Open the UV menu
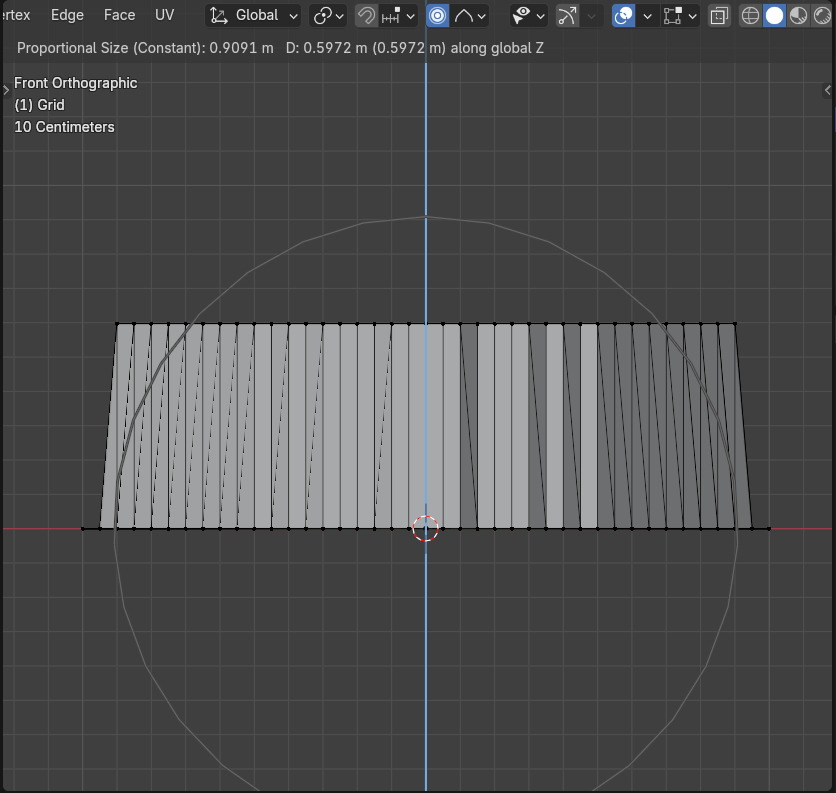This screenshot has width=836, height=793. click(164, 15)
